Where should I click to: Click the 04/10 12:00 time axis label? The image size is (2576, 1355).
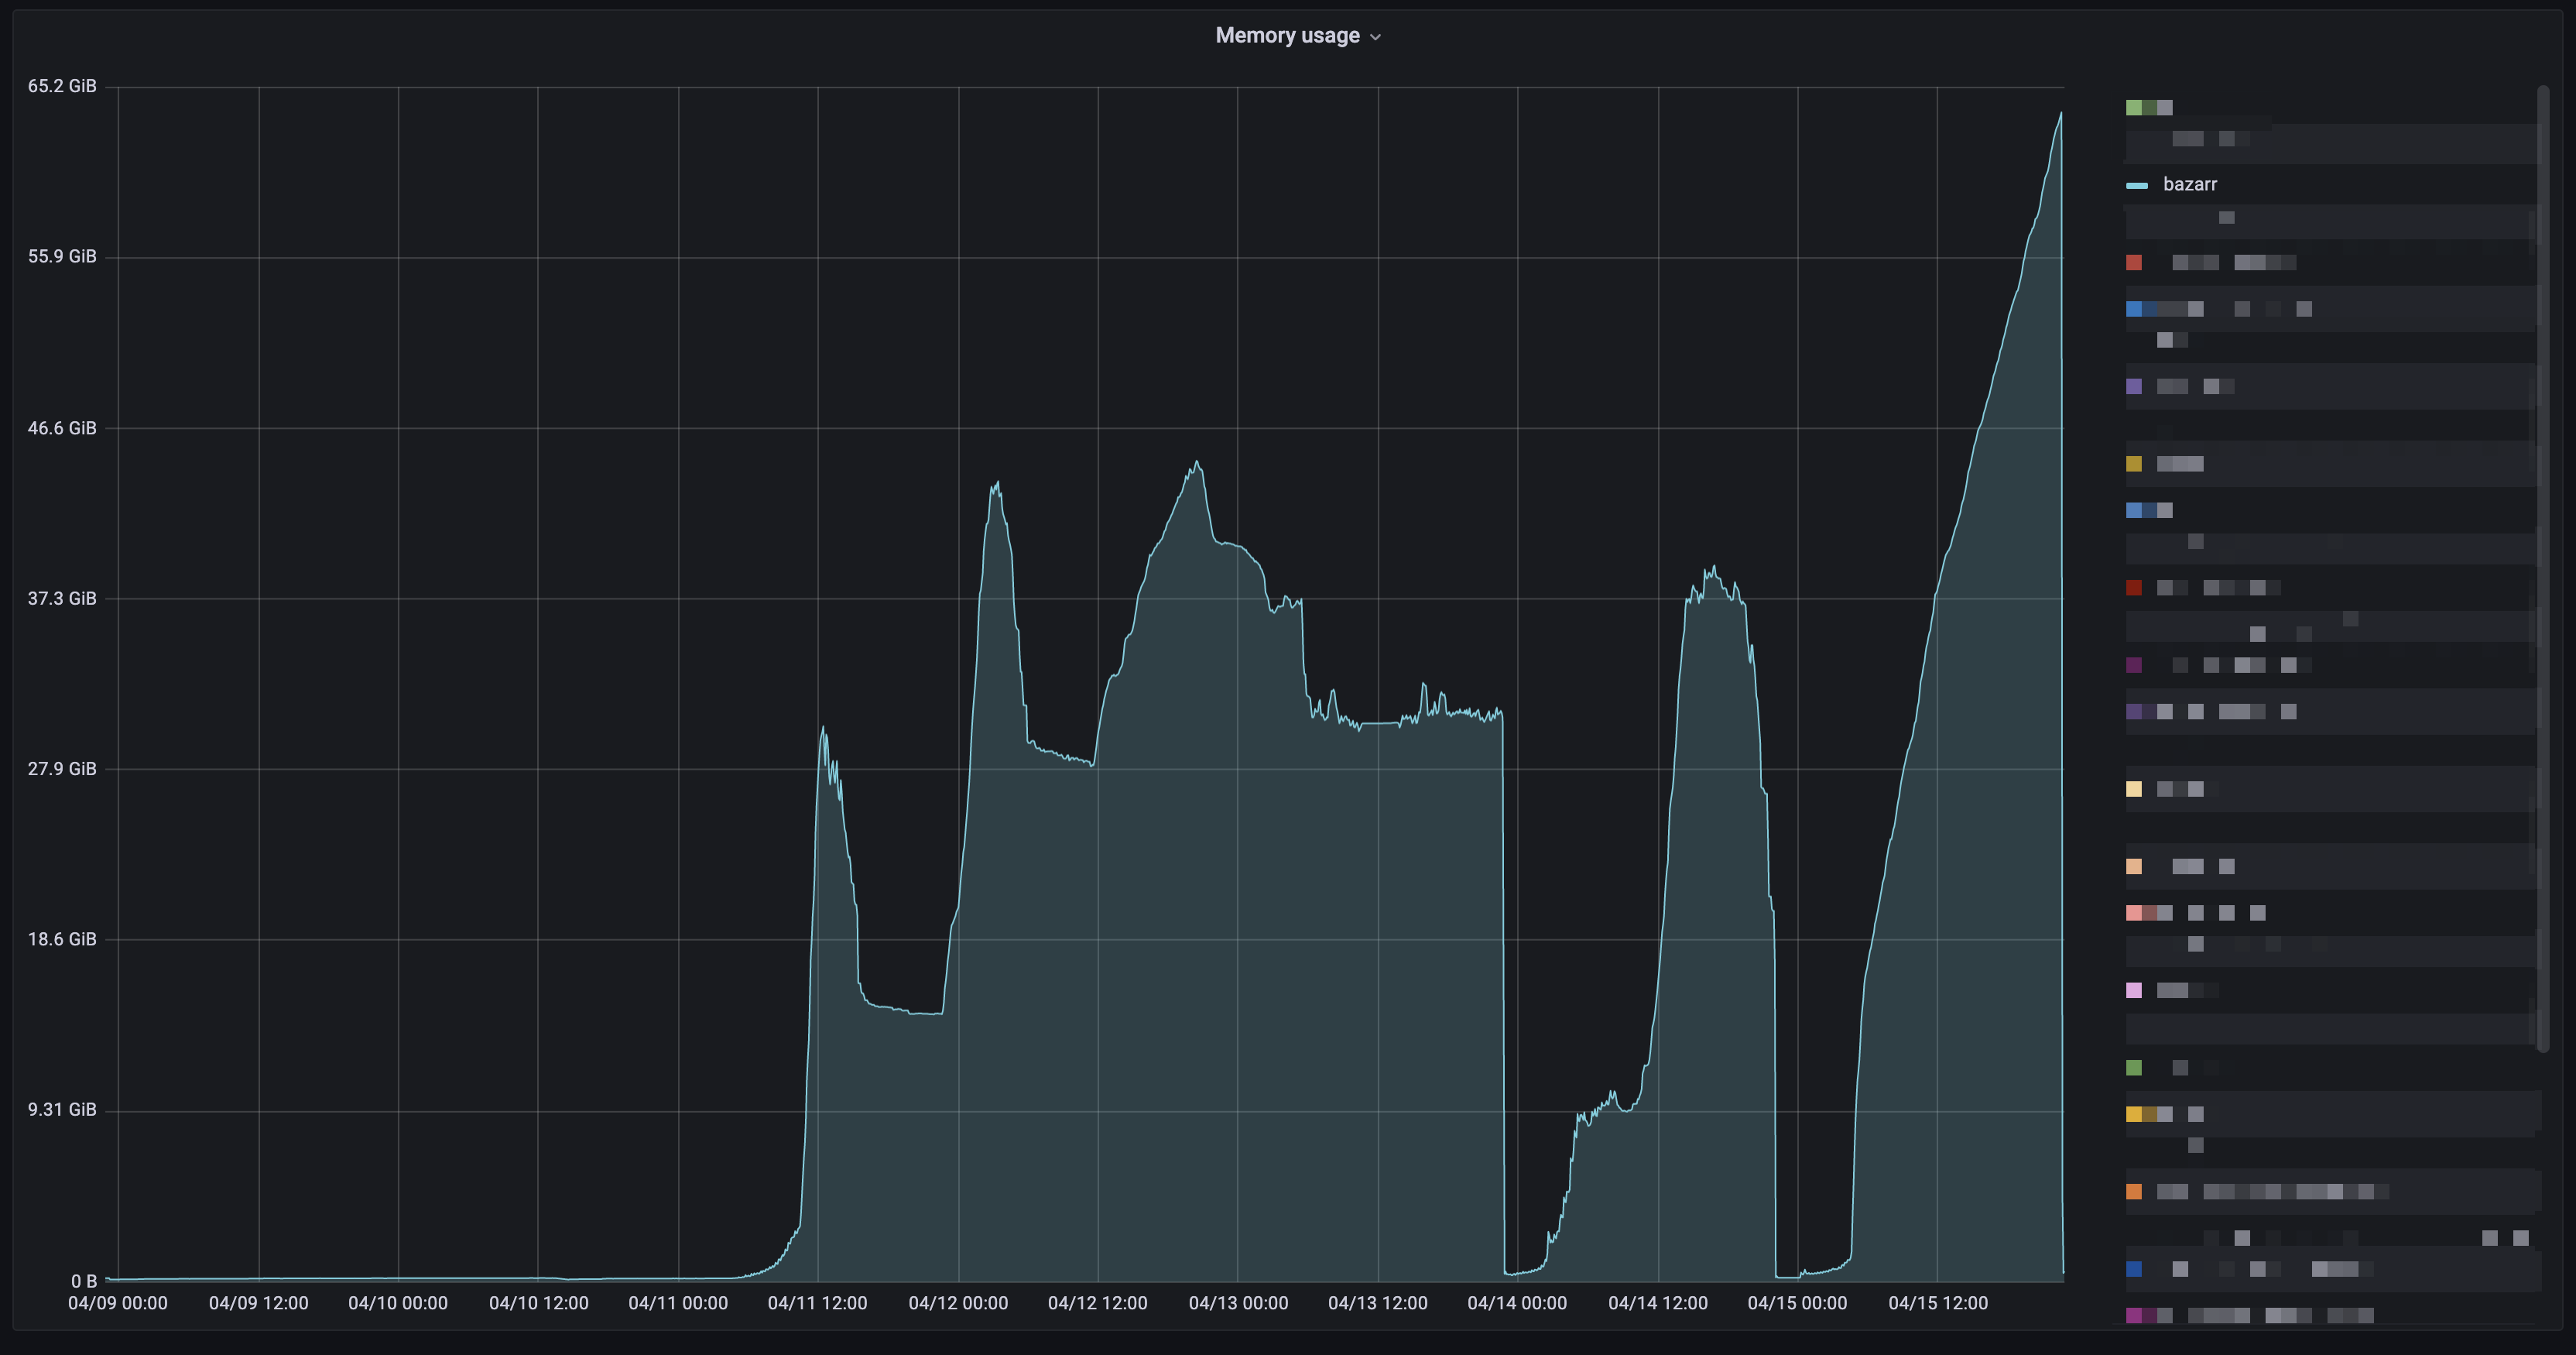pos(538,1303)
